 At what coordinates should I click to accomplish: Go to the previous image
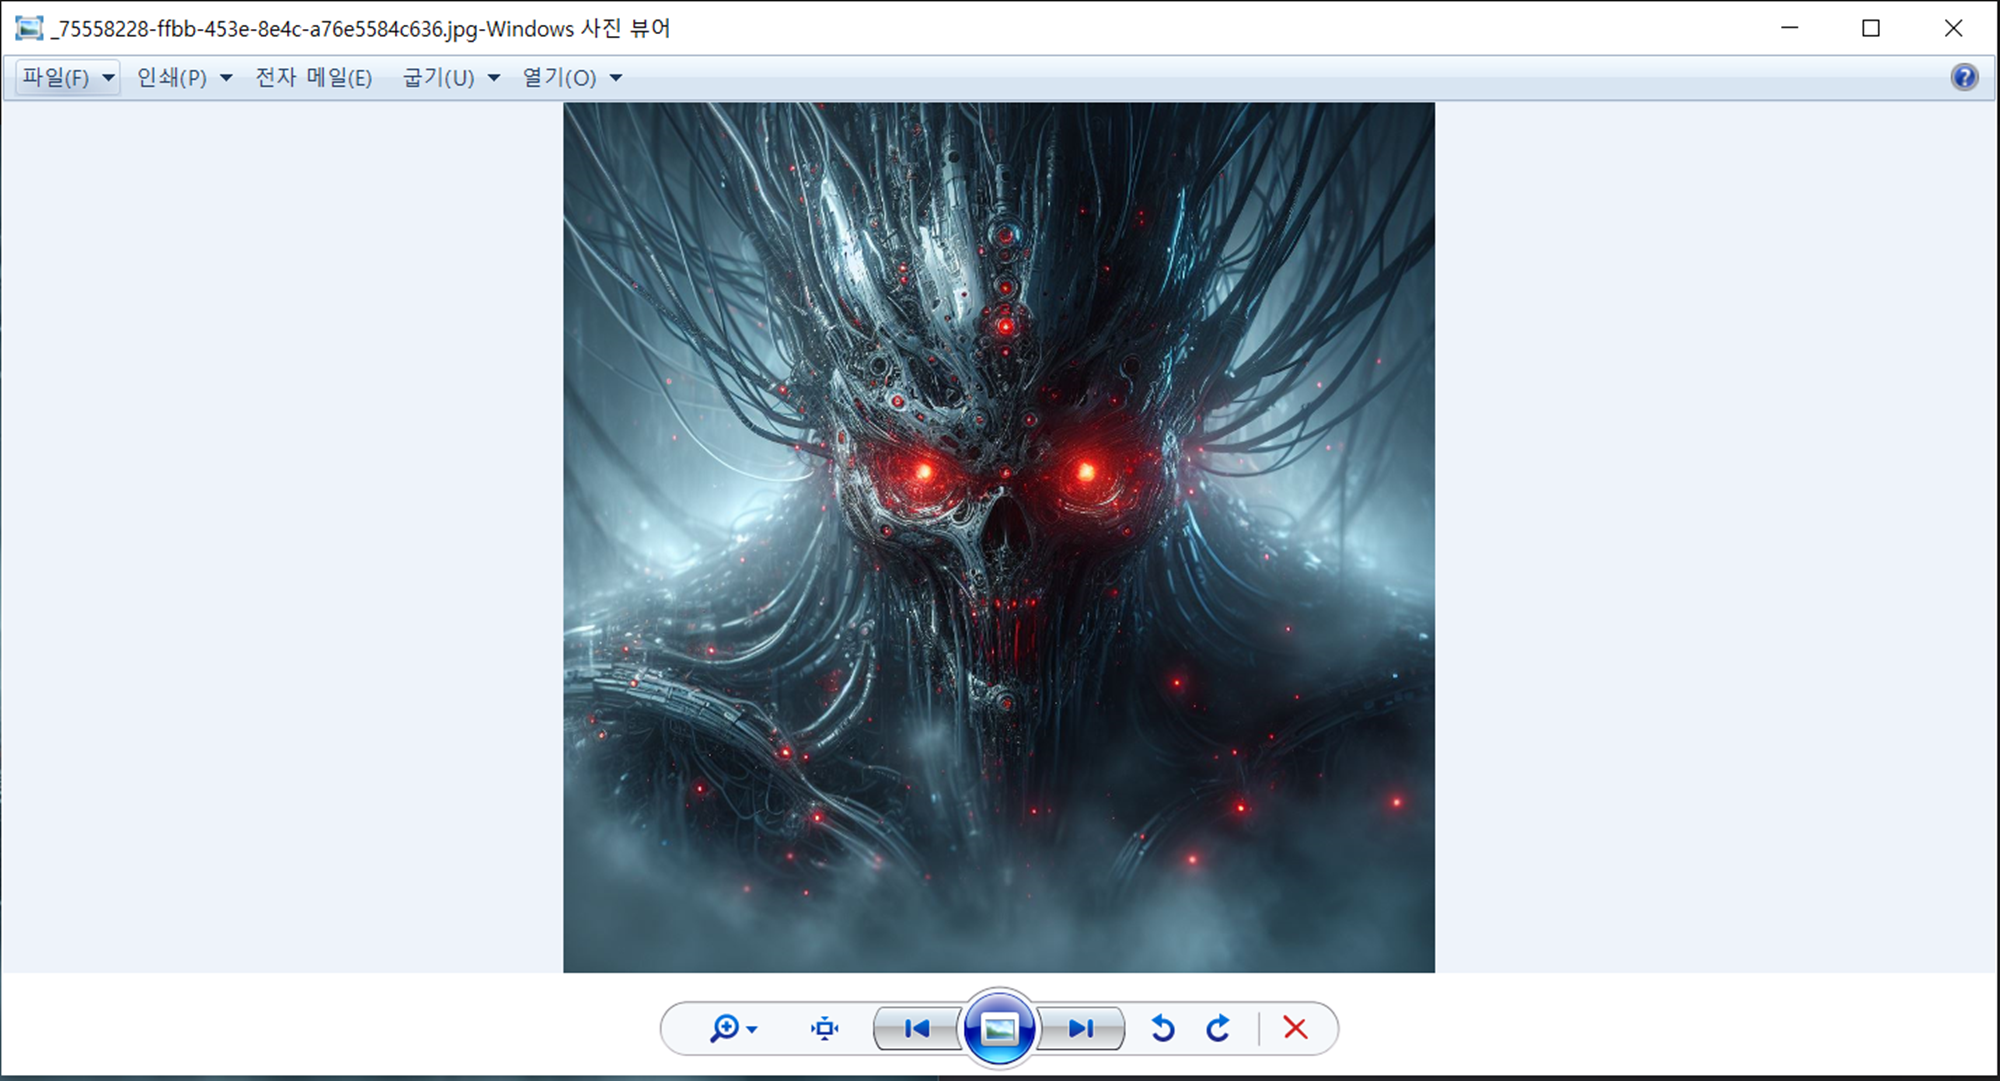coord(916,1028)
